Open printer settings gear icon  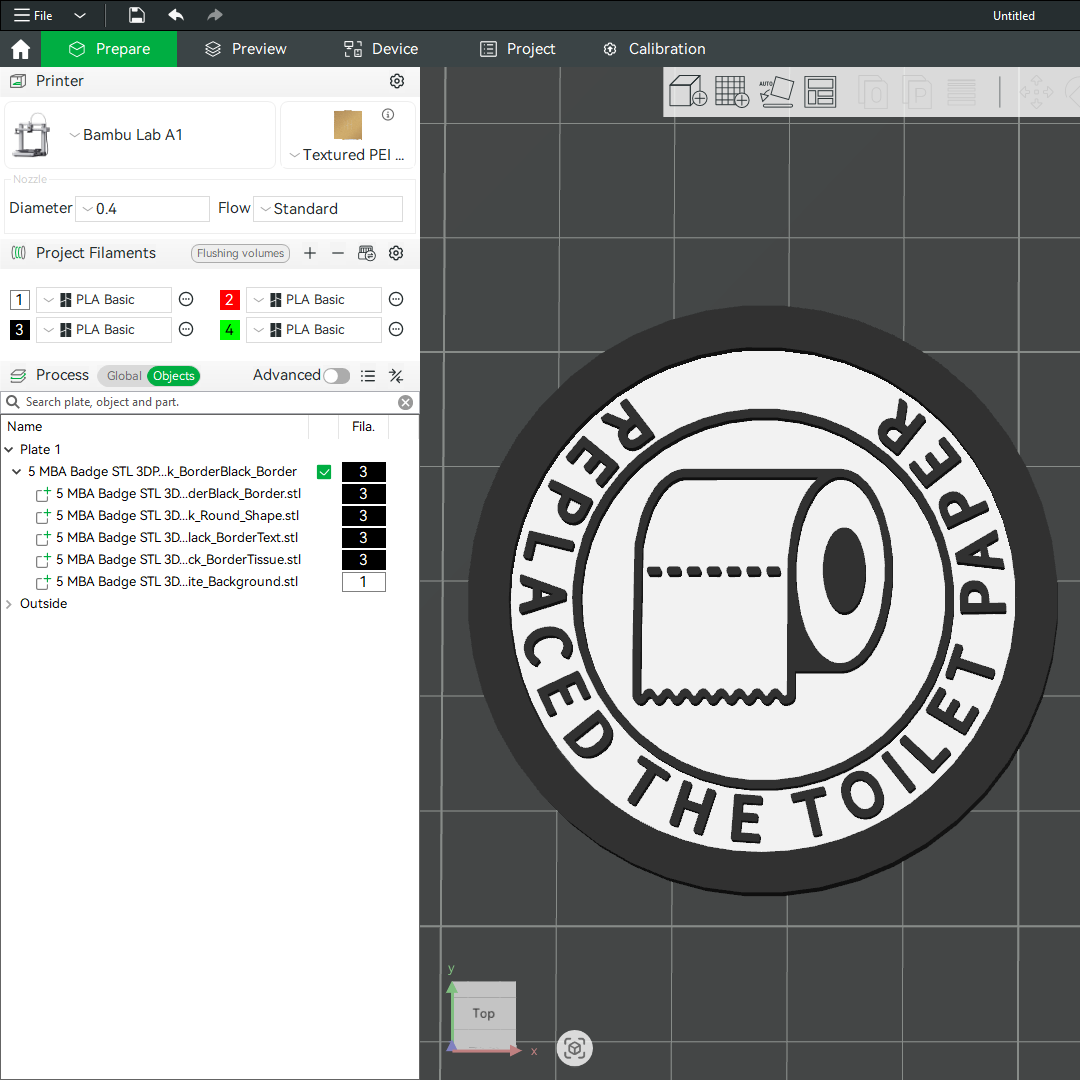(397, 81)
